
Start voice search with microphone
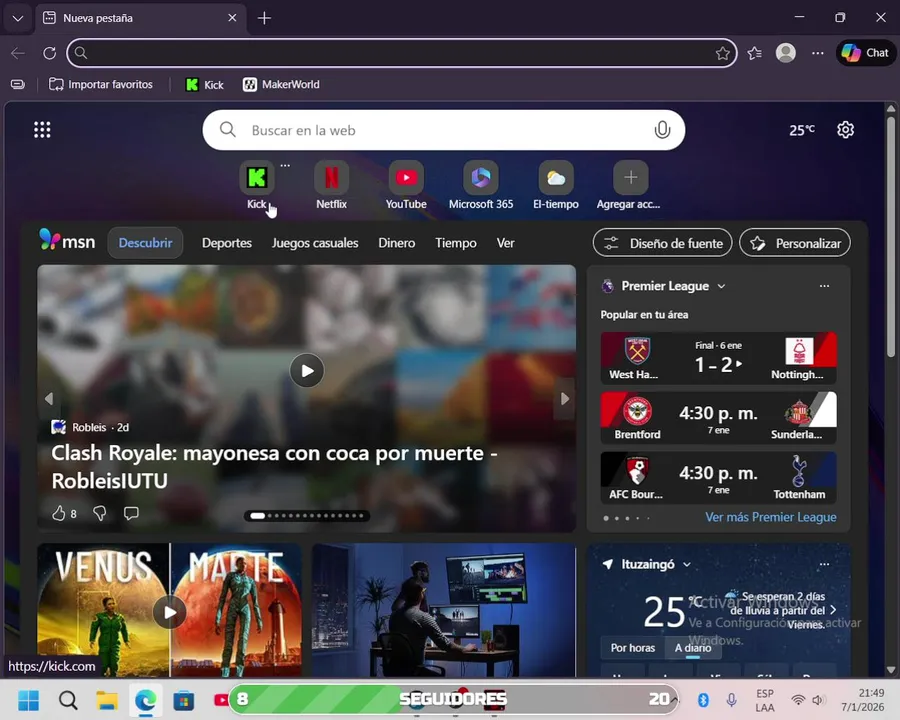coord(662,130)
